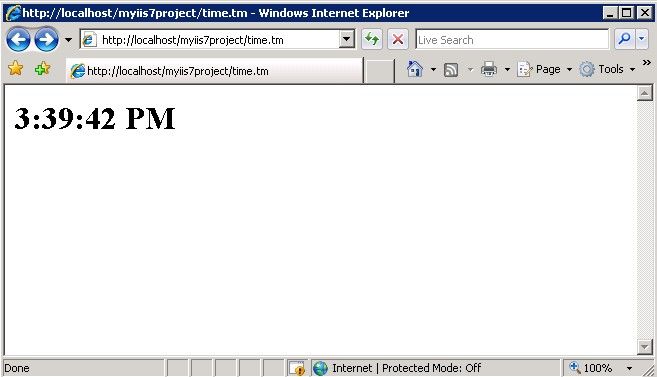Click the scrollbar down arrow
Image resolution: width=657 pixels, height=377 pixels.
coord(645,346)
